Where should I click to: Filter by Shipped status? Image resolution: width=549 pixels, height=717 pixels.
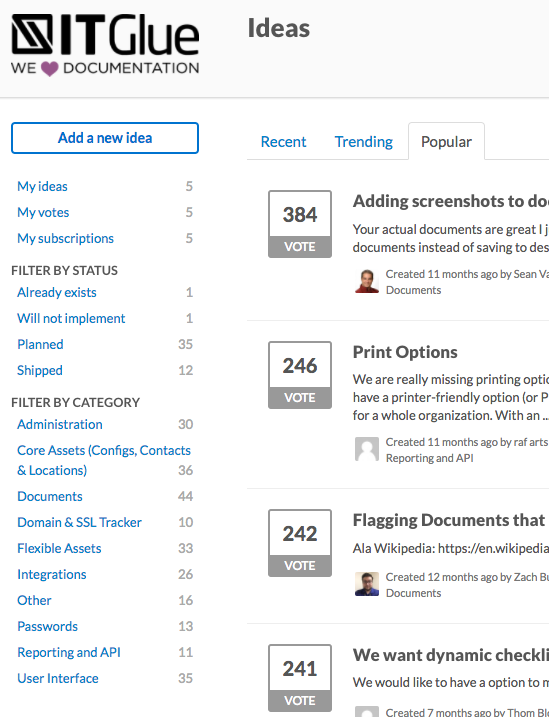point(40,370)
